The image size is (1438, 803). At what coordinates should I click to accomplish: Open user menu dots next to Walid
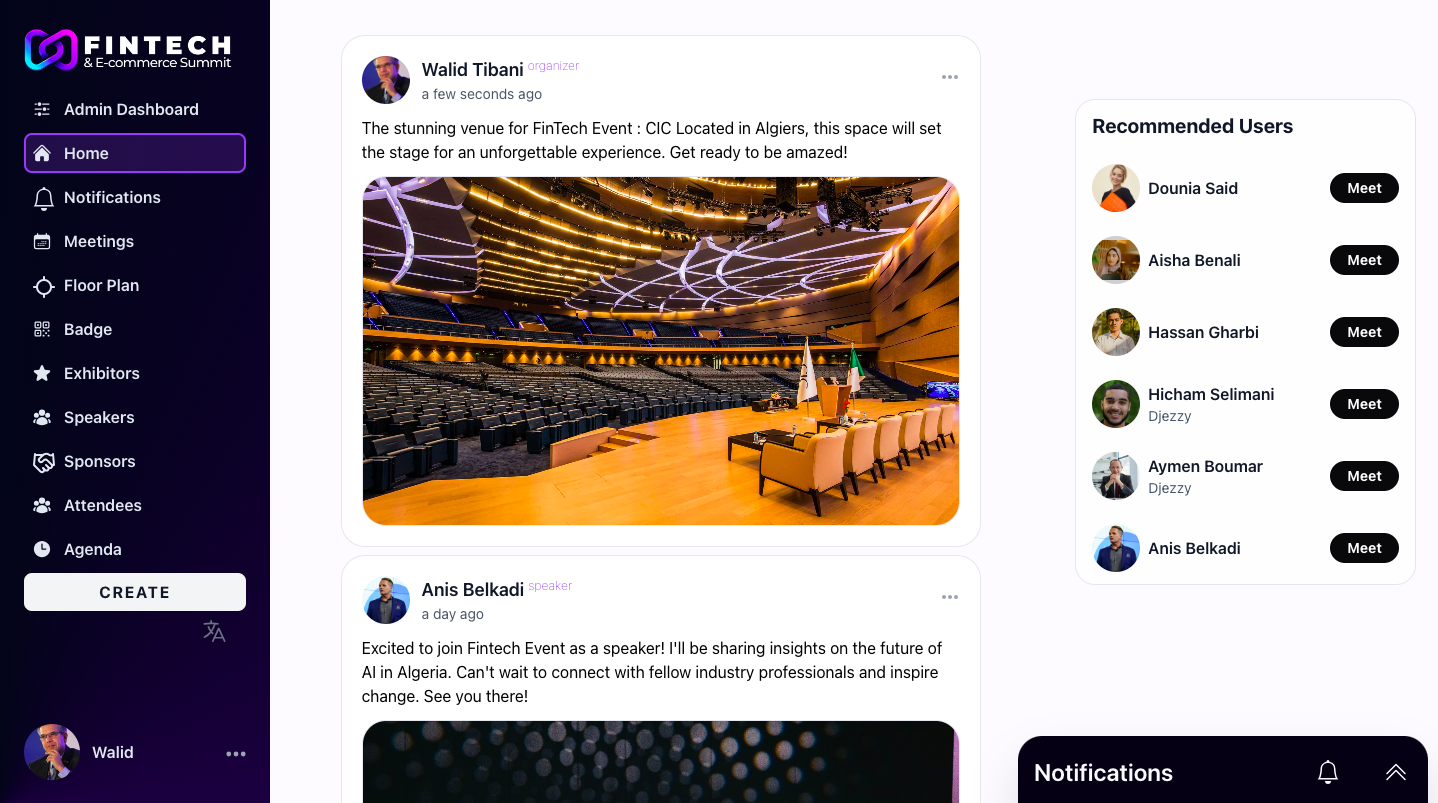(236, 754)
